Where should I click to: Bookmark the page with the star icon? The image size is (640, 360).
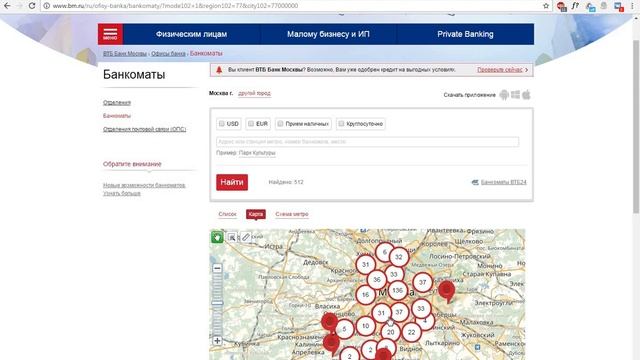point(546,6)
